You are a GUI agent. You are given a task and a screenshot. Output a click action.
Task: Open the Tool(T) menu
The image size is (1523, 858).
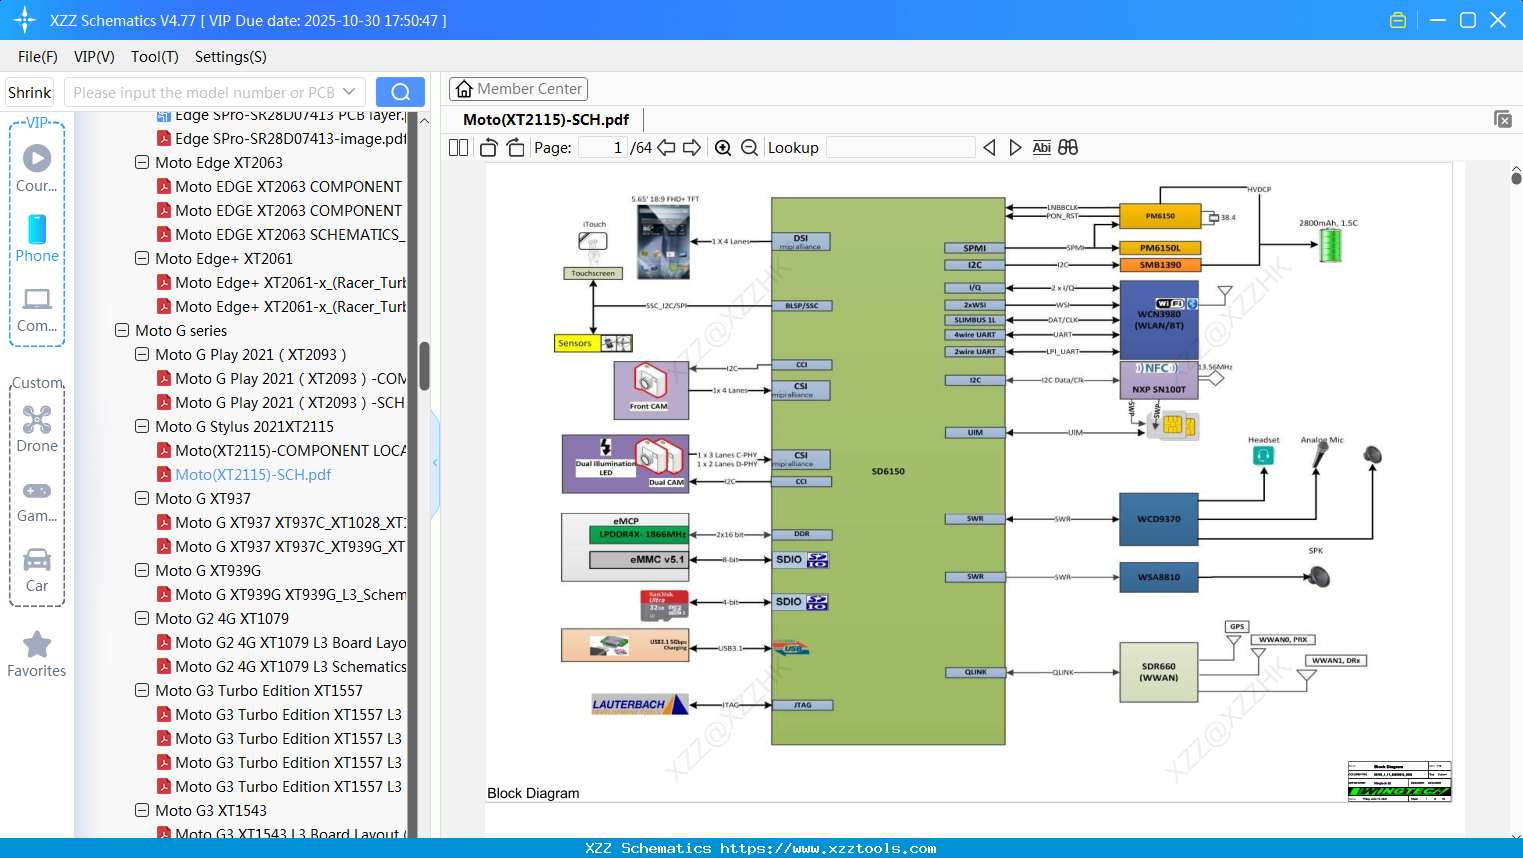click(x=155, y=57)
